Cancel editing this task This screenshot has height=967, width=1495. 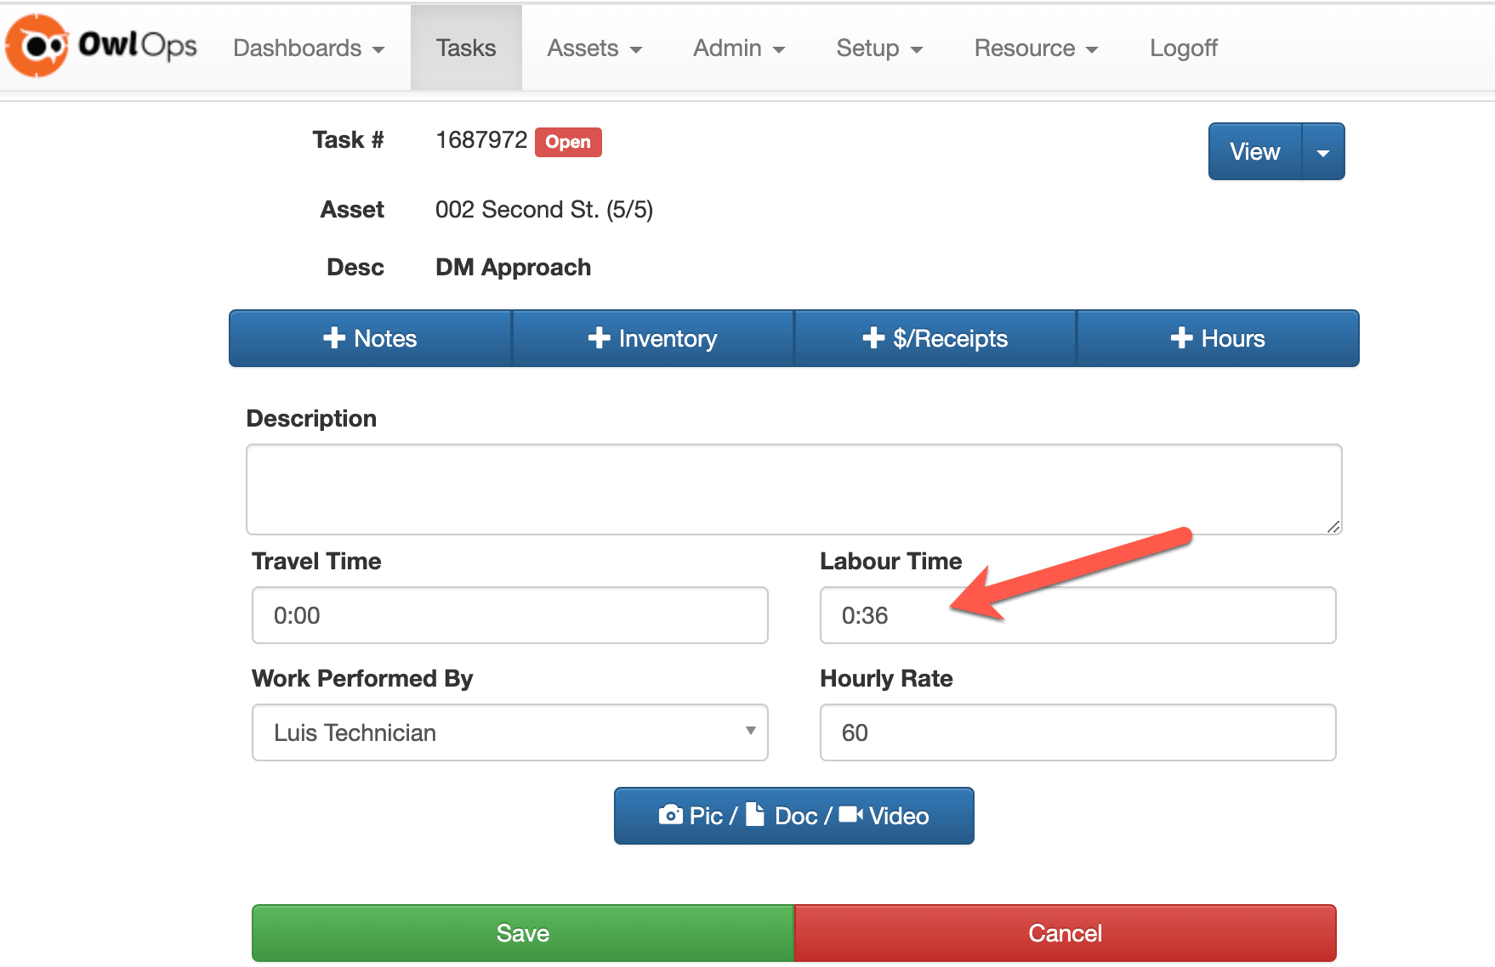point(1065,932)
